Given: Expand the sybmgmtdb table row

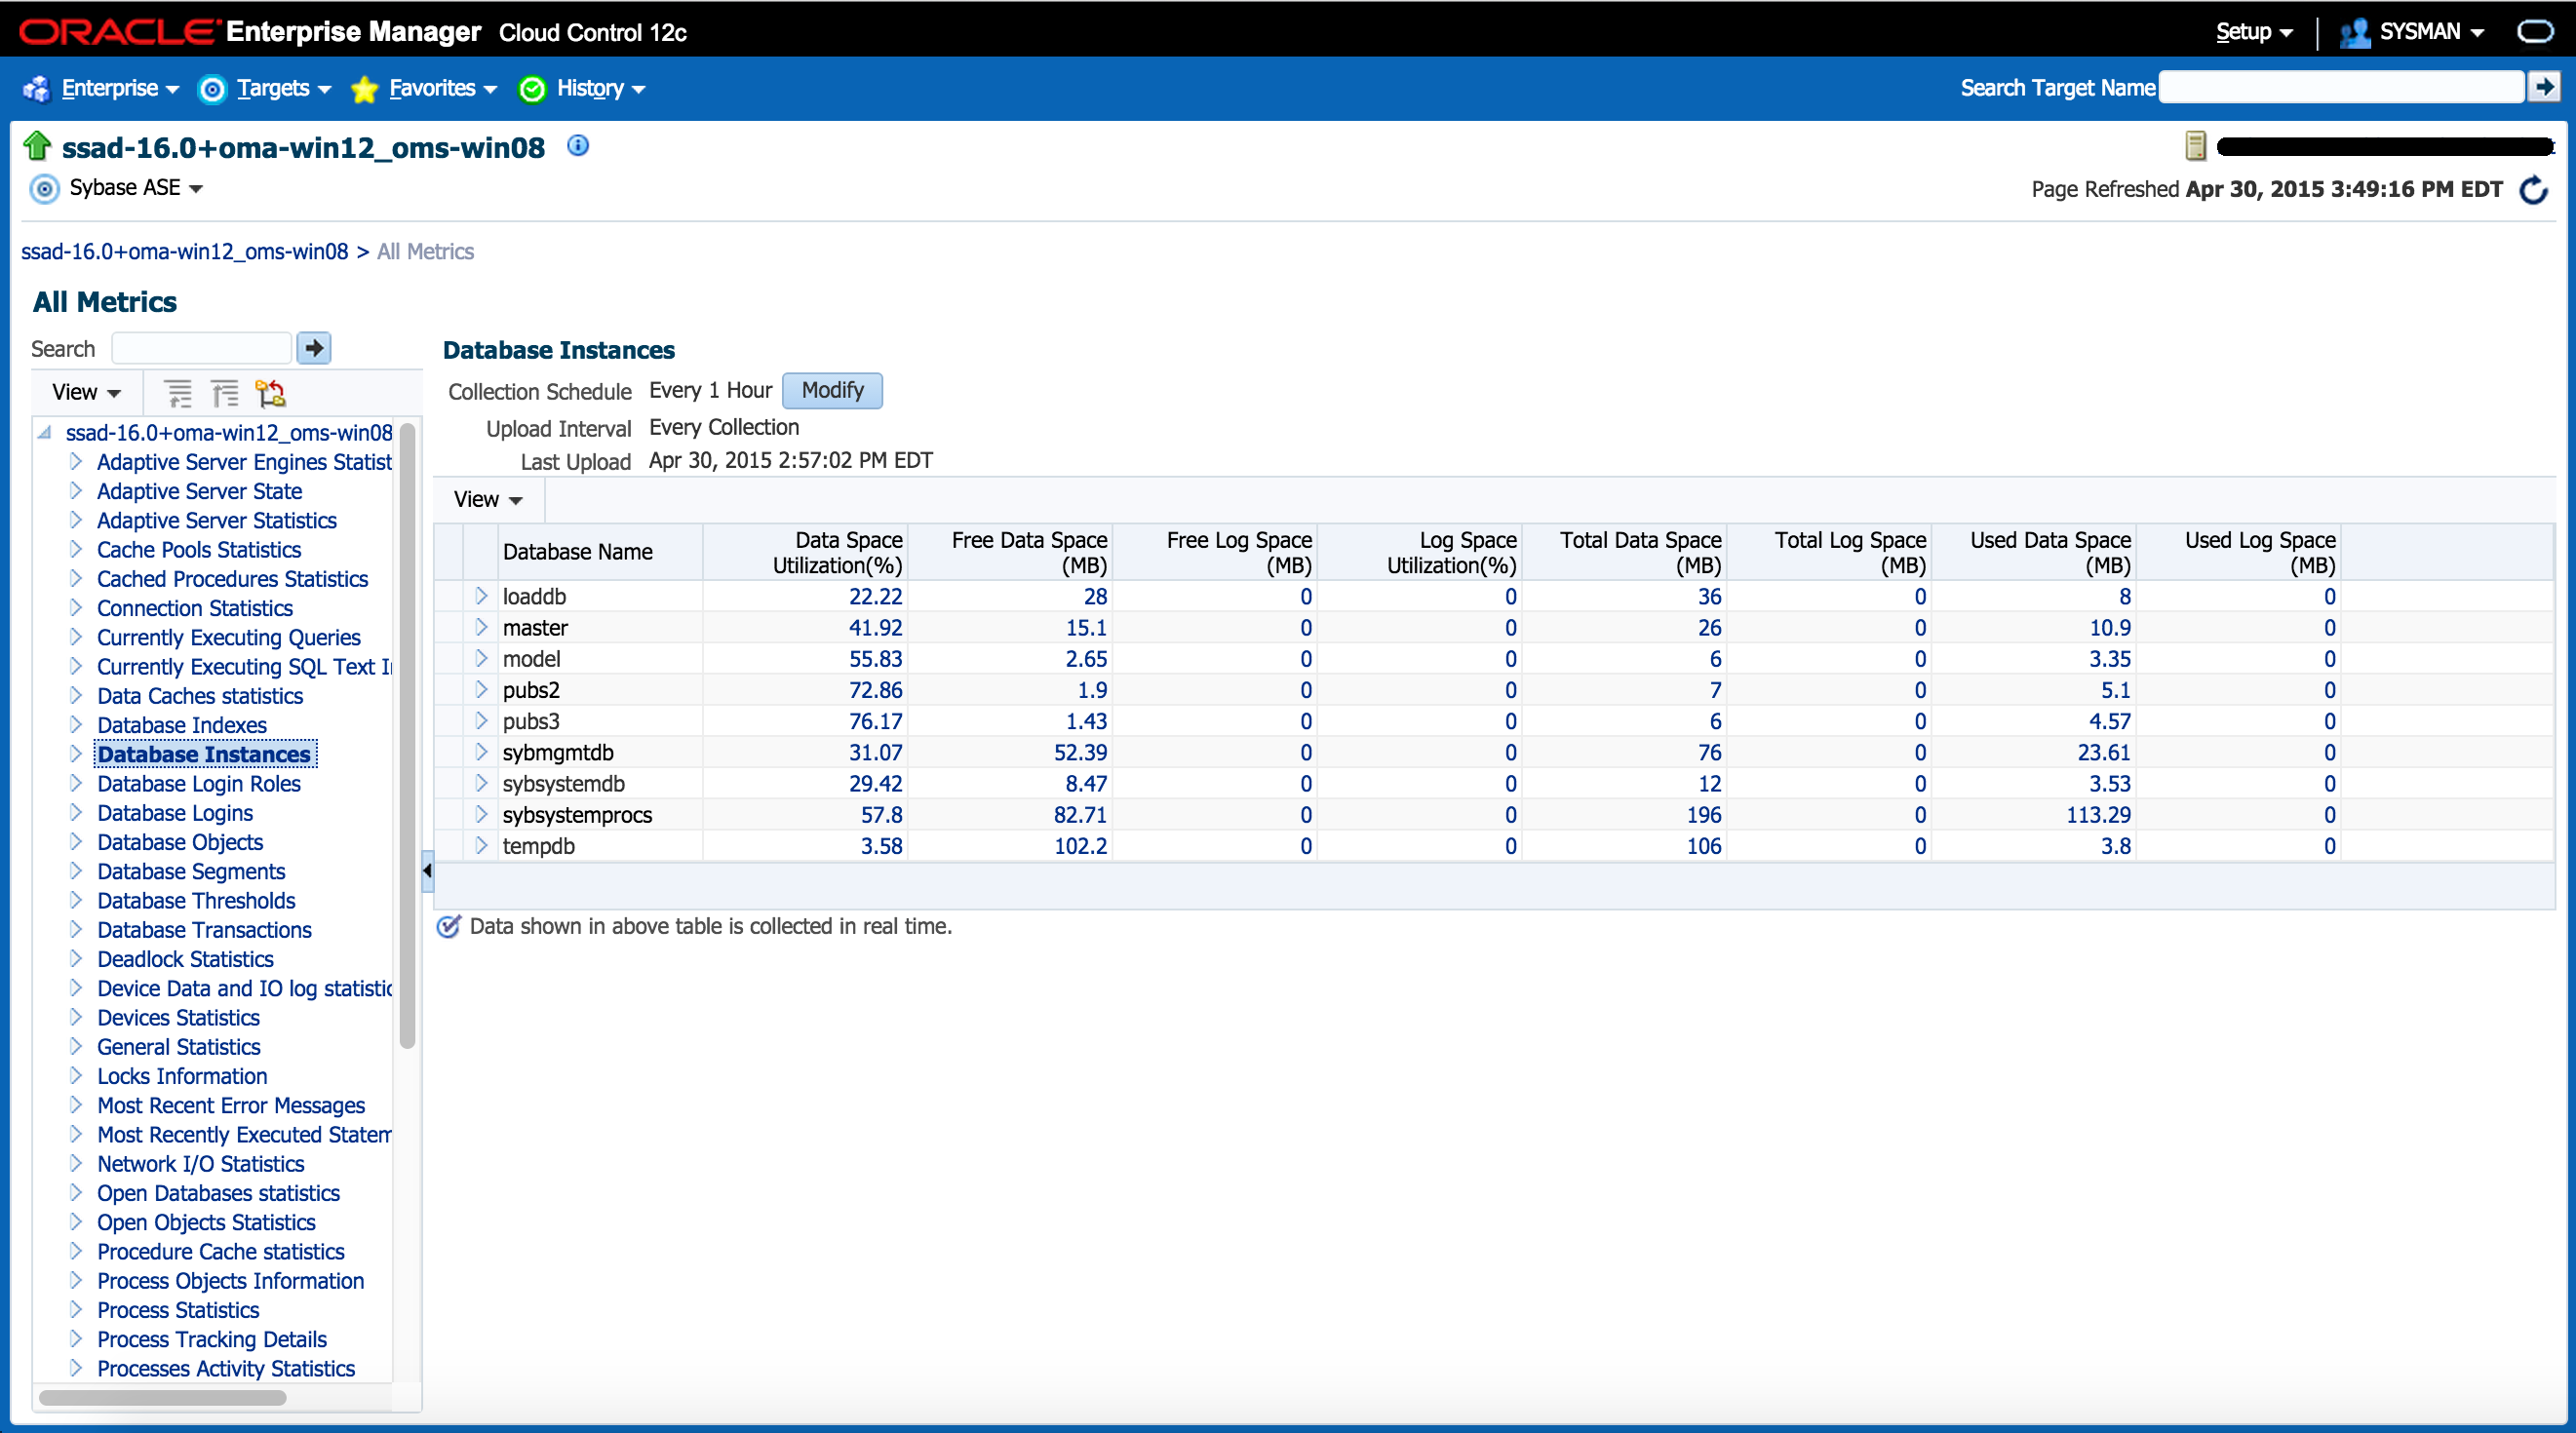Looking at the screenshot, I should (481, 752).
